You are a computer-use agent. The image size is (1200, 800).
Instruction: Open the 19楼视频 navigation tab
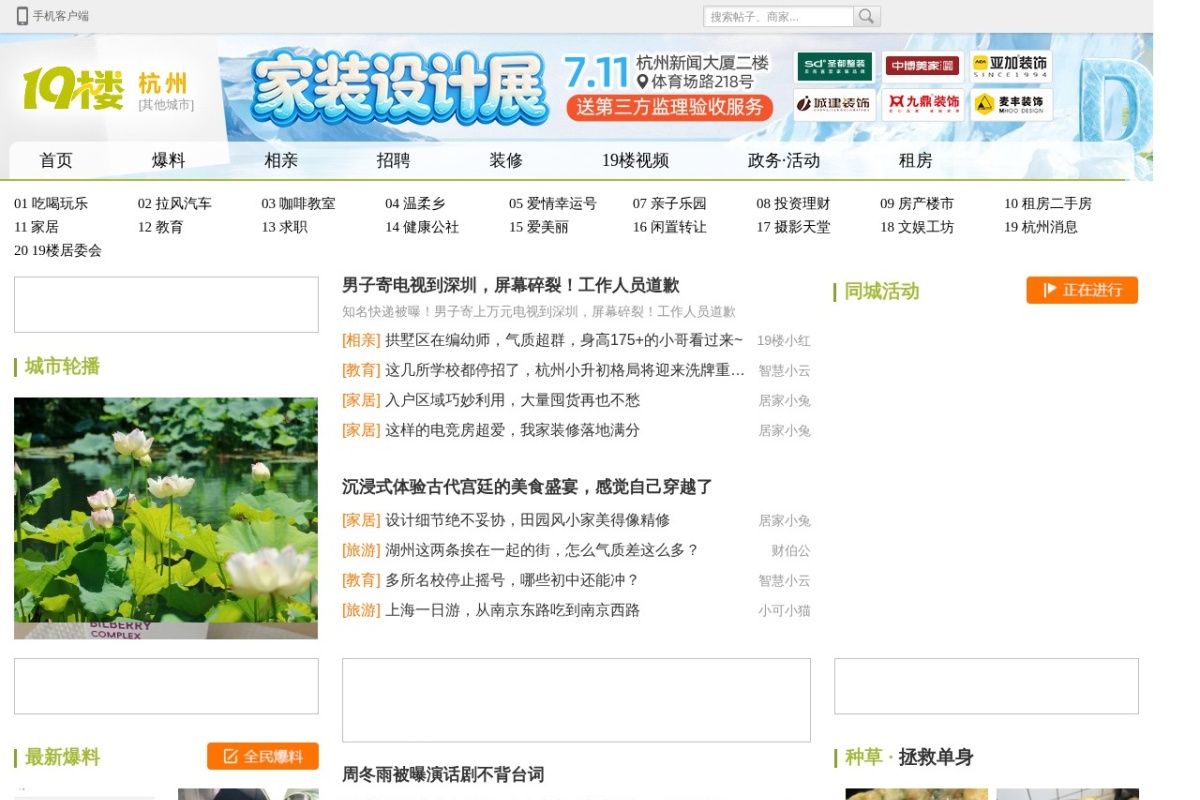tap(635, 161)
